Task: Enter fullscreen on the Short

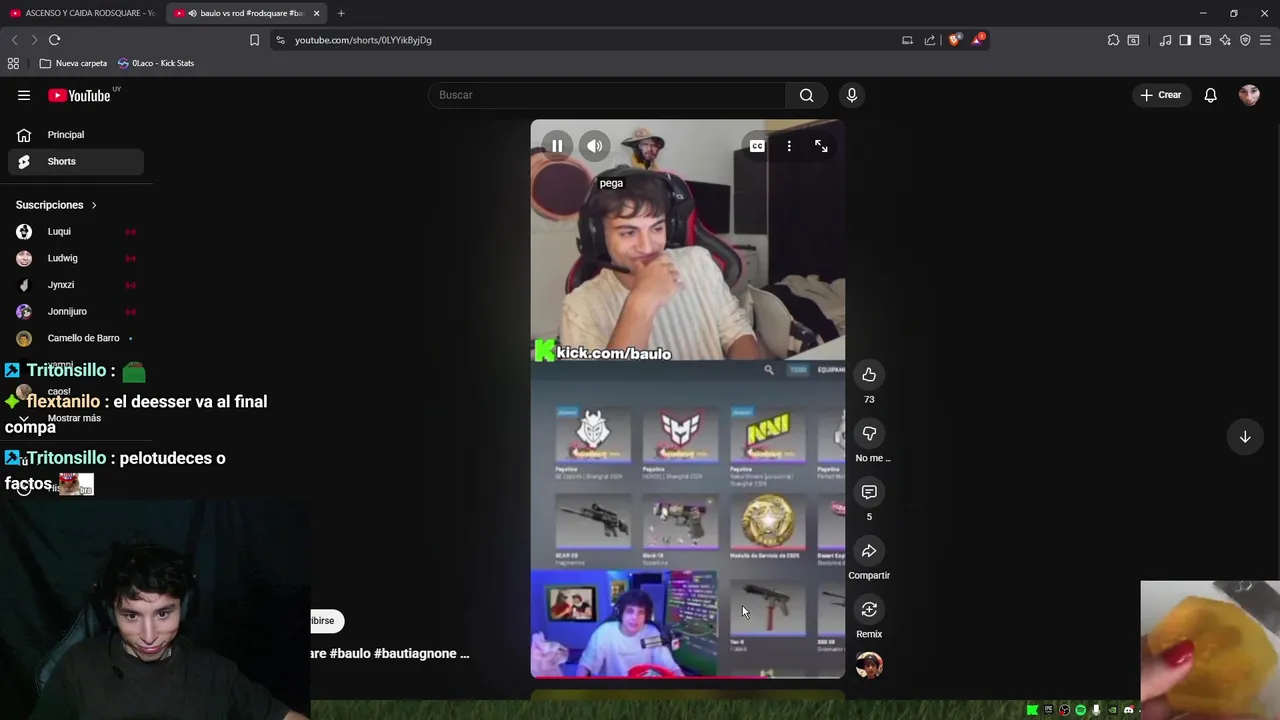Action: coord(821,146)
